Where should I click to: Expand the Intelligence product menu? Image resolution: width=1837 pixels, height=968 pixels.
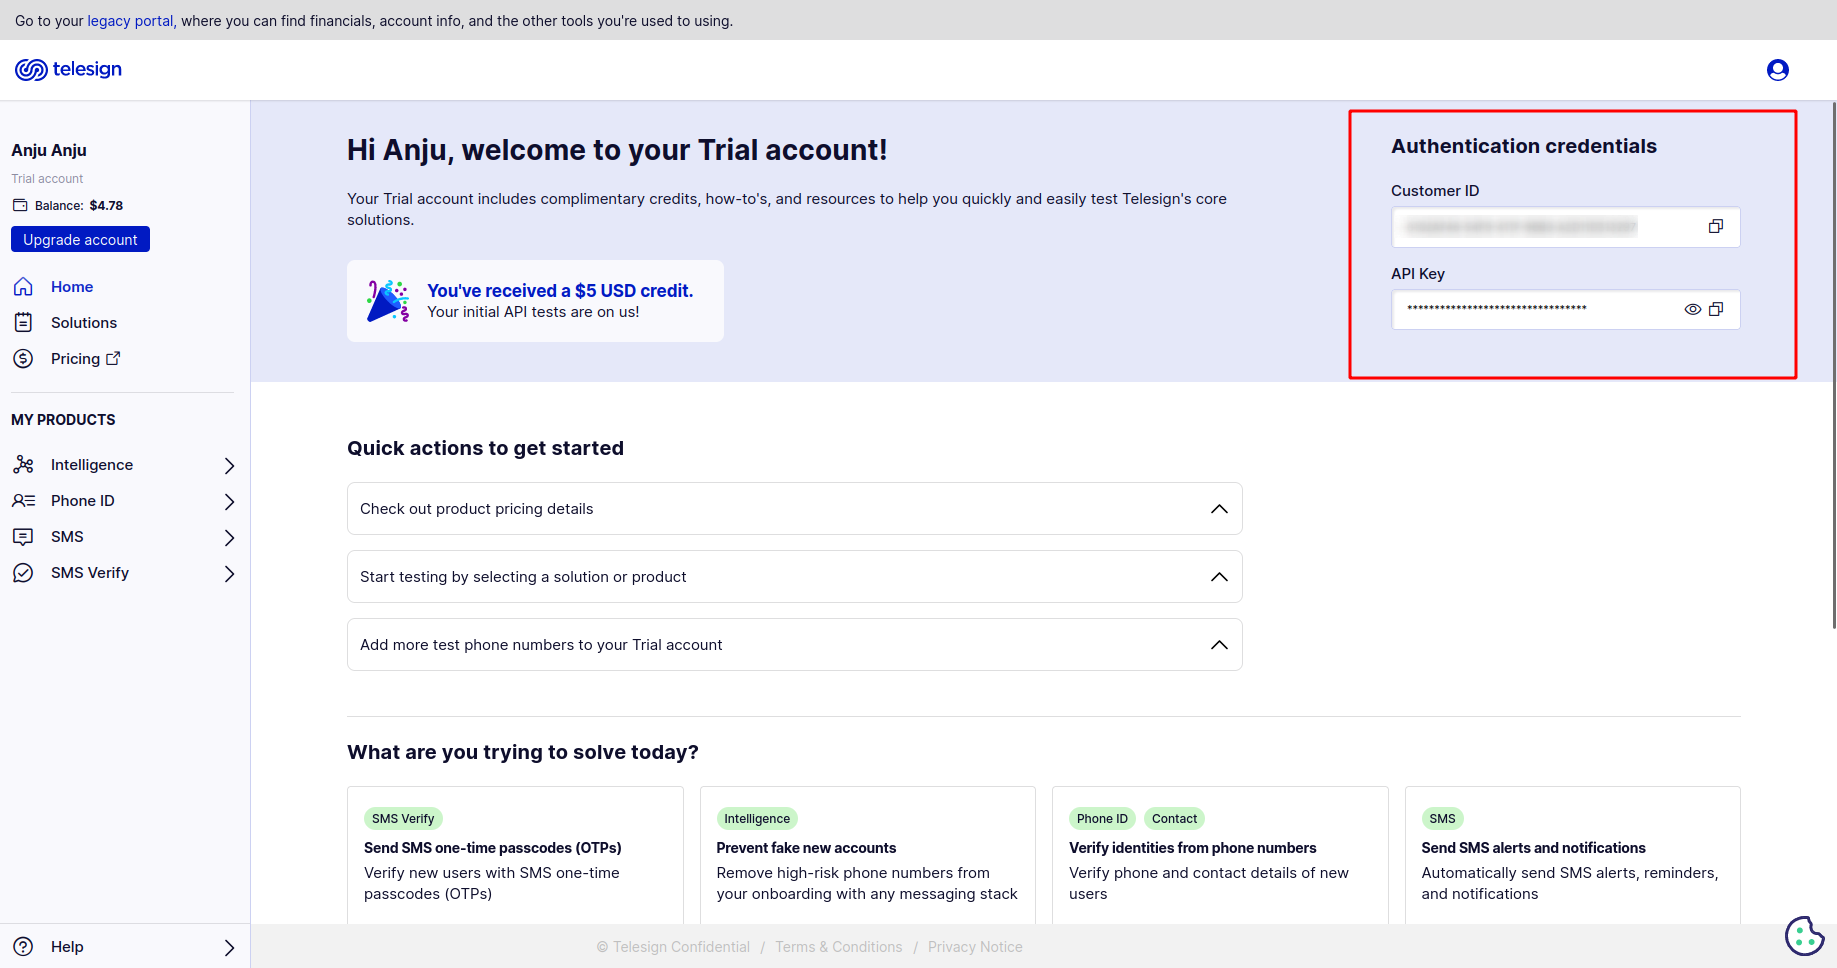click(229, 465)
